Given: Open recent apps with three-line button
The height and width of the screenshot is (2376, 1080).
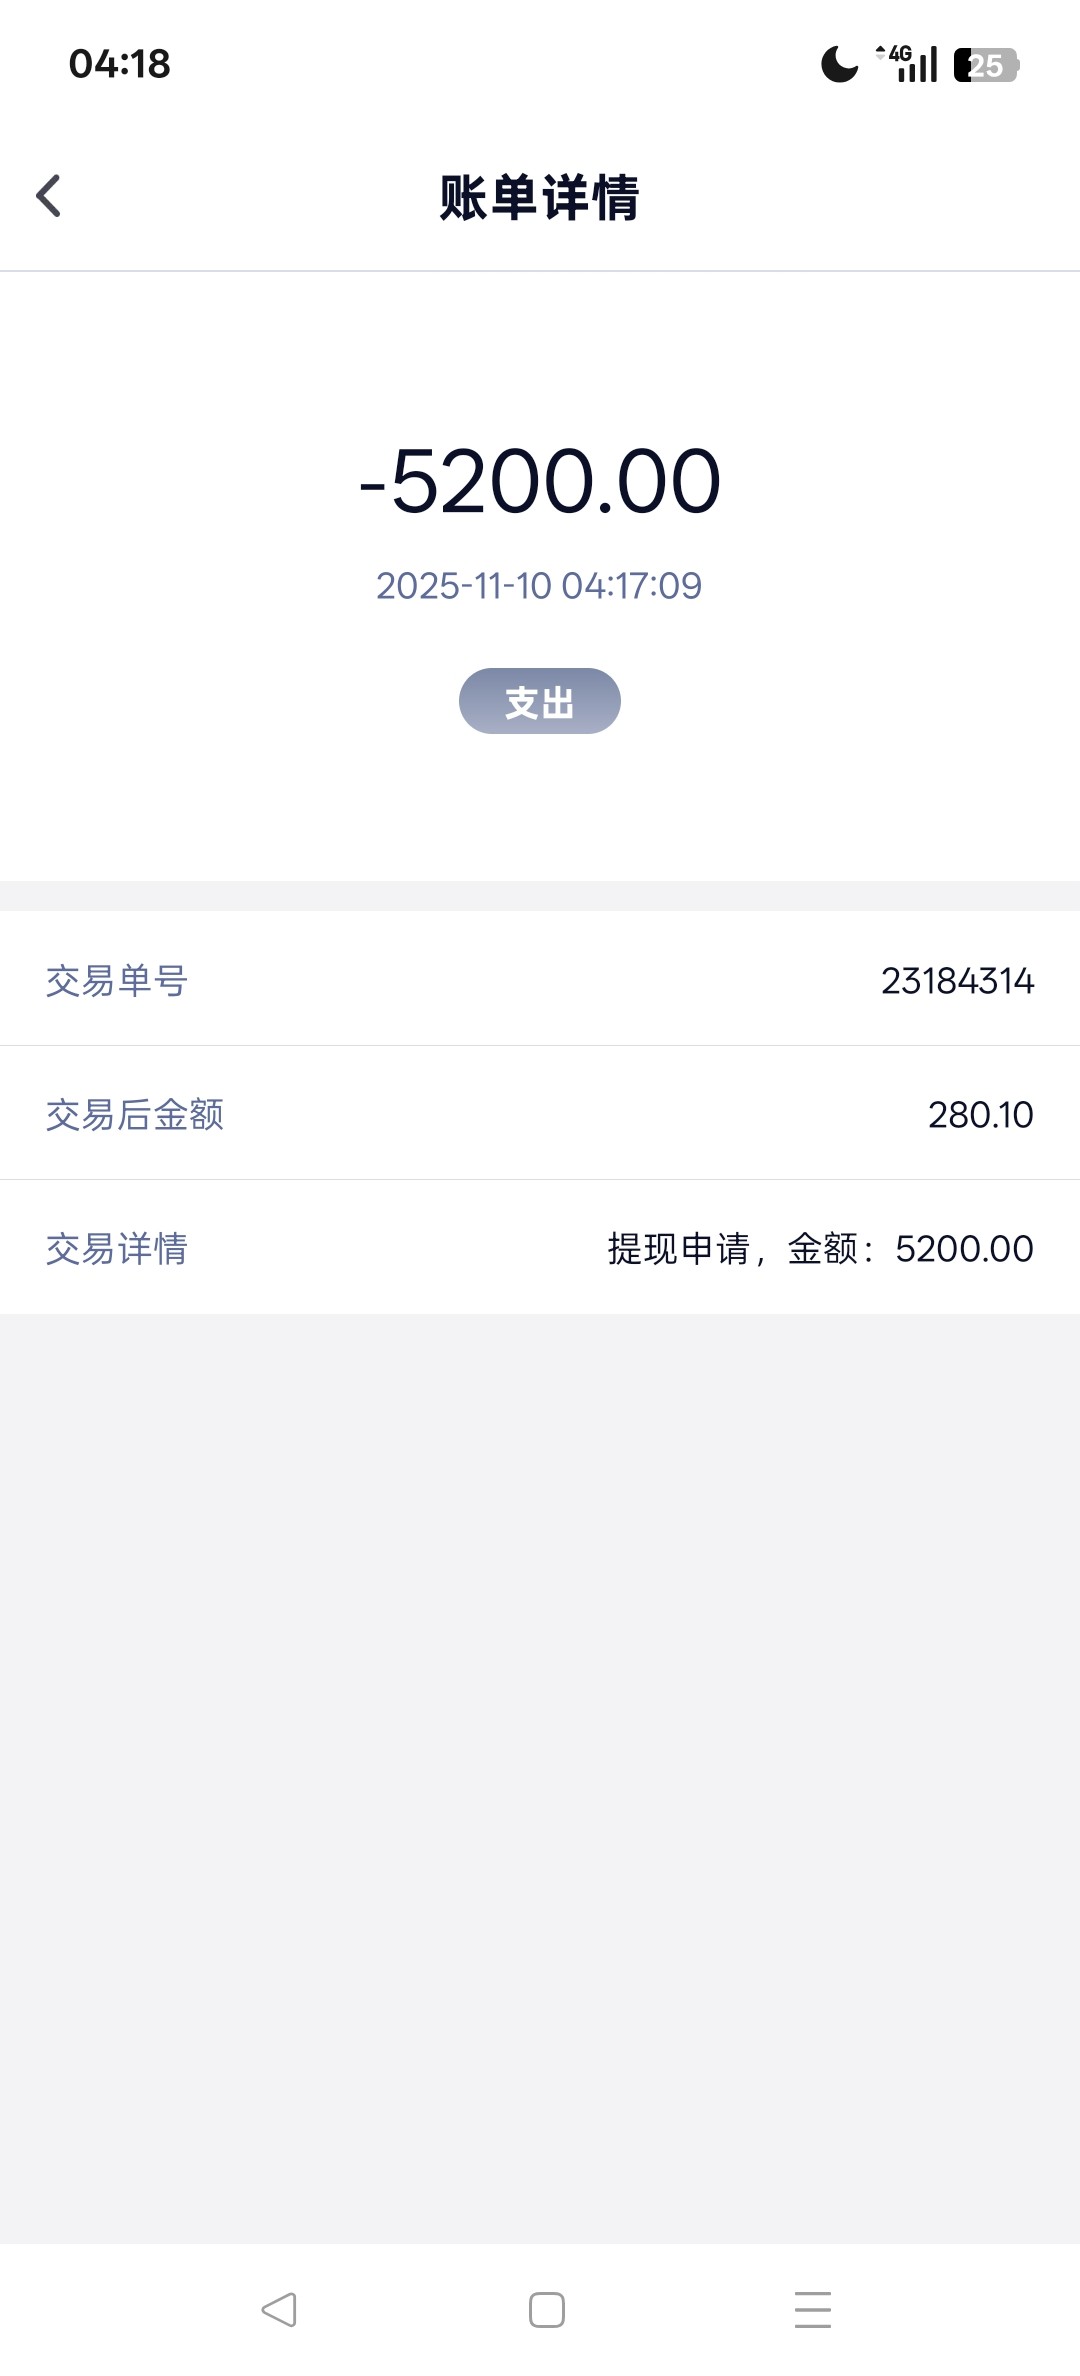Looking at the screenshot, I should click(x=812, y=2310).
